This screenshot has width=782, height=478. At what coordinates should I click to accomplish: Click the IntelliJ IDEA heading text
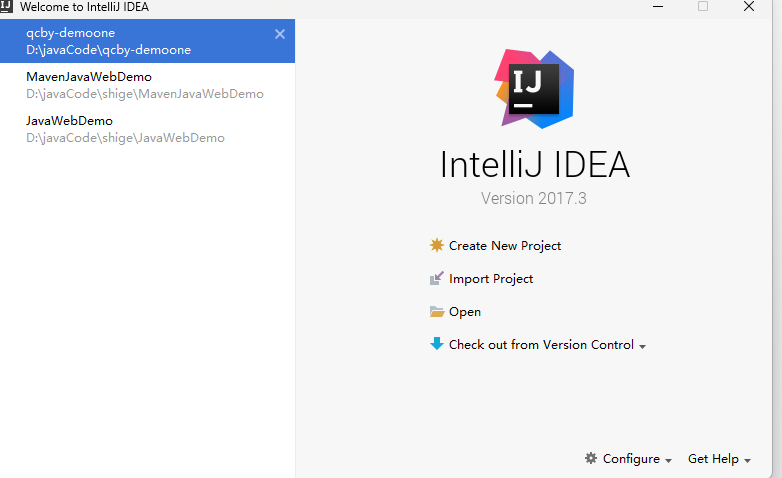coord(535,164)
